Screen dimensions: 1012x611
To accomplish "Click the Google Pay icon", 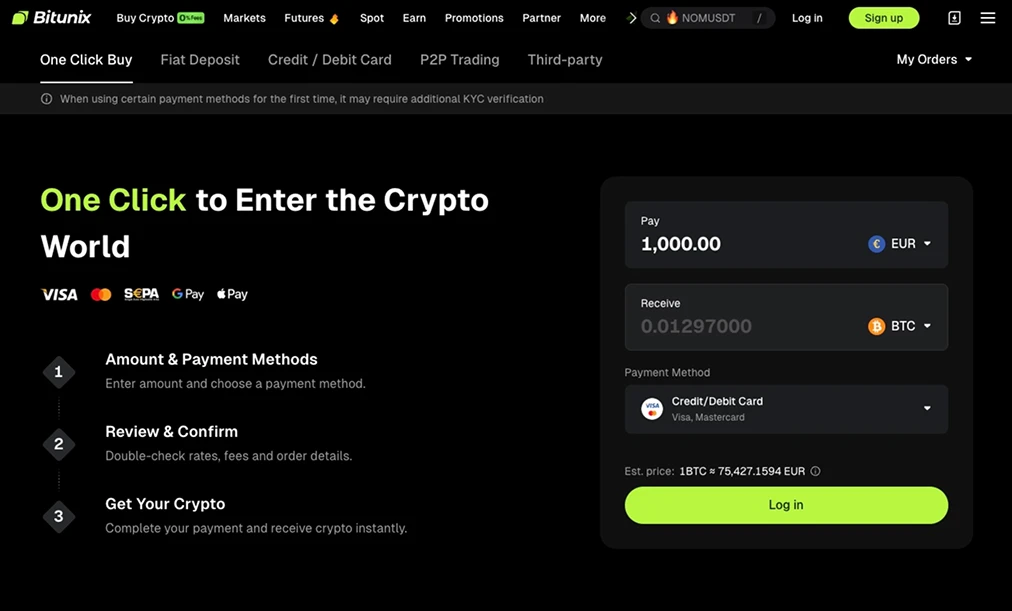I will click(187, 293).
